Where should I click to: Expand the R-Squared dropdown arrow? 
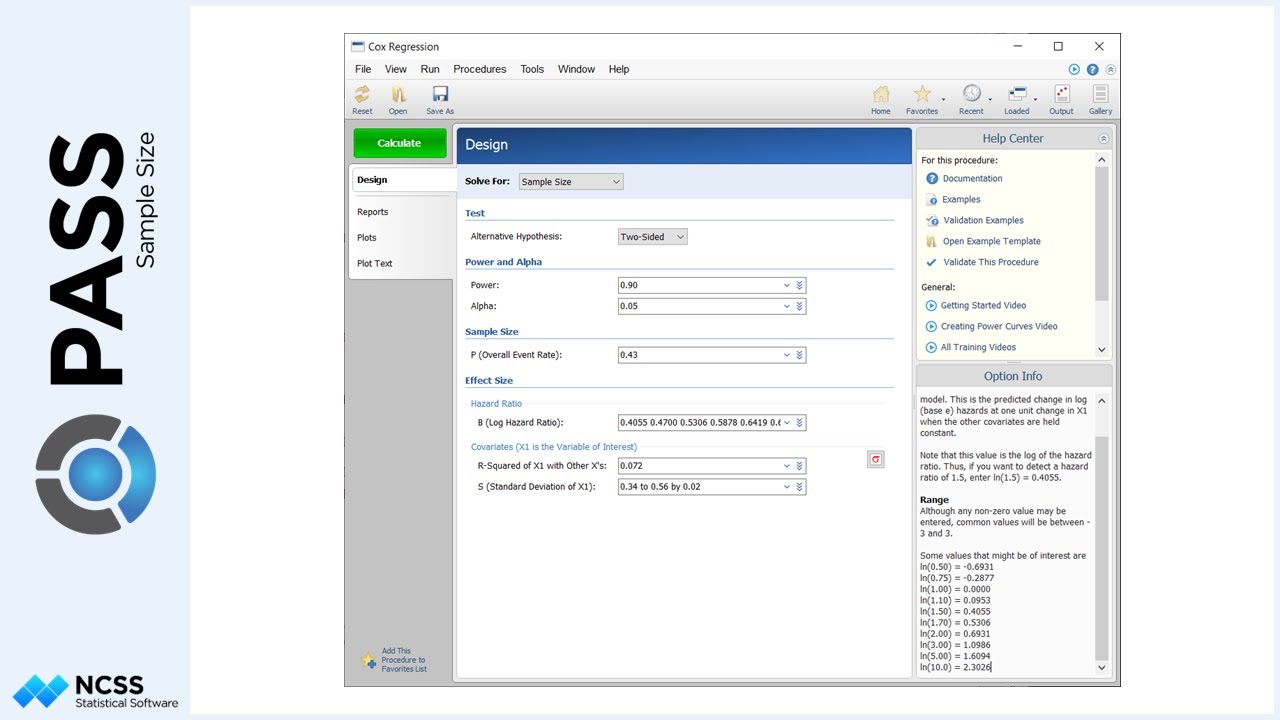click(x=786, y=466)
